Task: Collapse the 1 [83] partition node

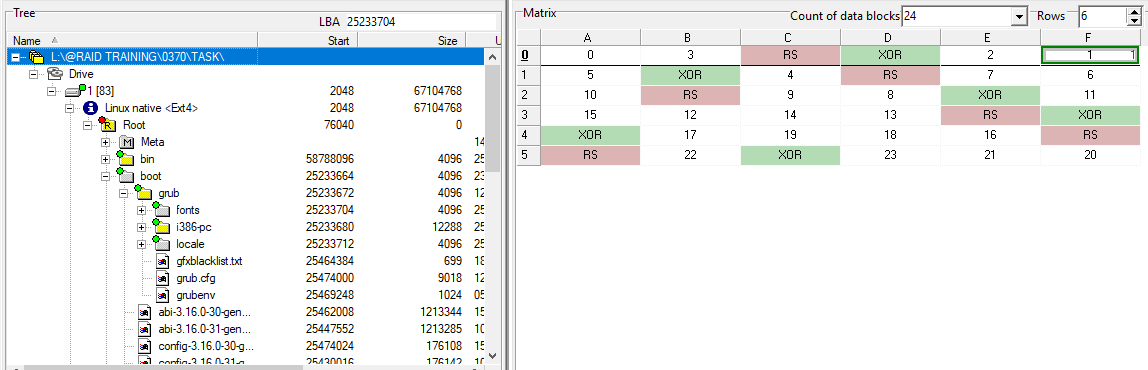Action: tap(52, 91)
